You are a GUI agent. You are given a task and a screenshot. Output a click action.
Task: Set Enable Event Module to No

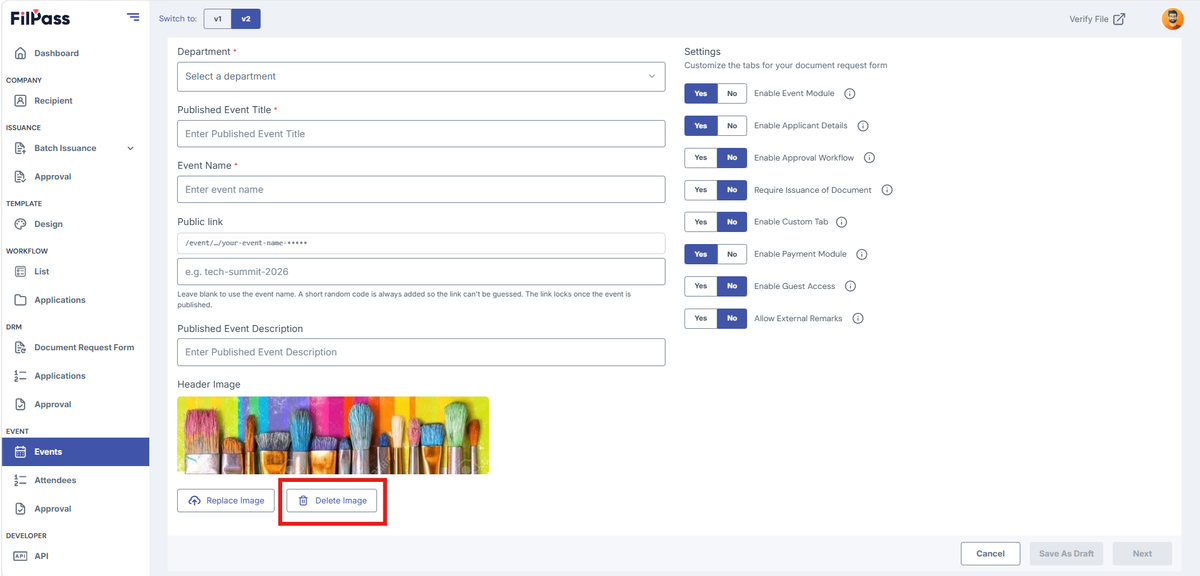pyautogui.click(x=731, y=94)
